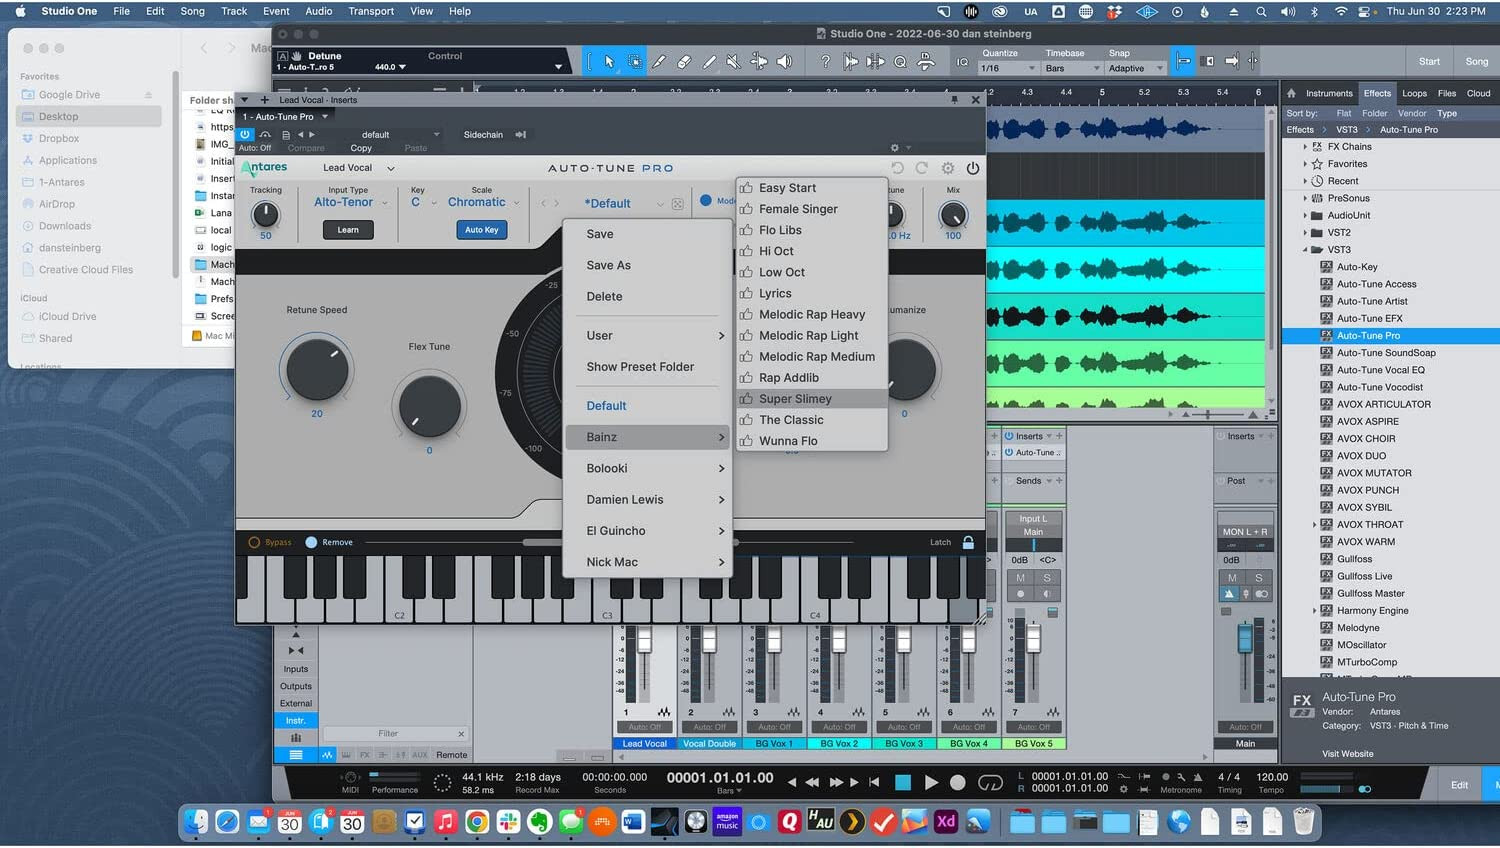Click the Auto-Tune Pro settings gear icon
The image size is (1500, 848).
pos(948,168)
